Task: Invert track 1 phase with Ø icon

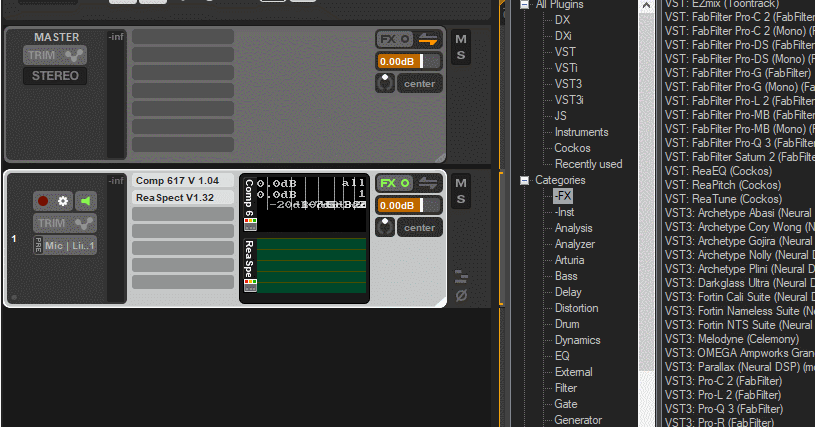Action: 461,296
